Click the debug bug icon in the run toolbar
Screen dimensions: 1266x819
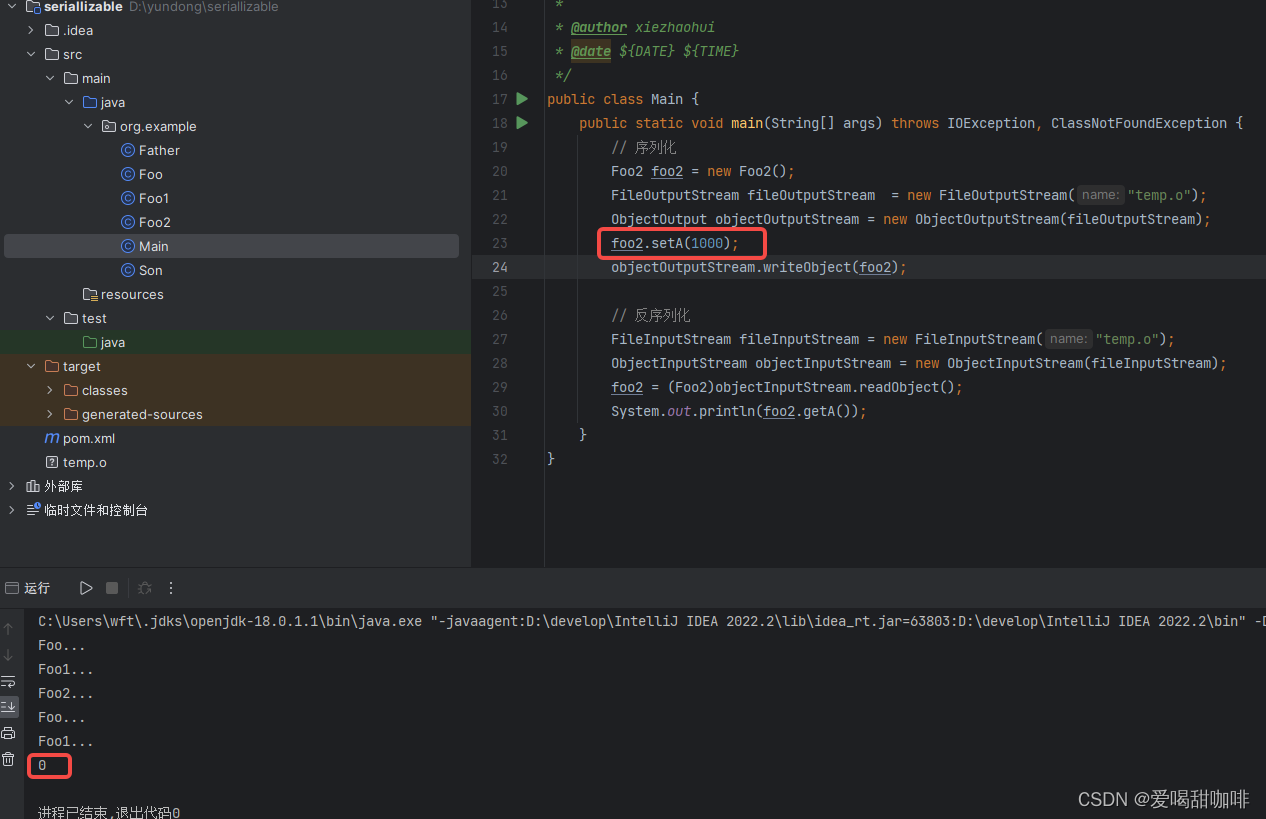145,588
